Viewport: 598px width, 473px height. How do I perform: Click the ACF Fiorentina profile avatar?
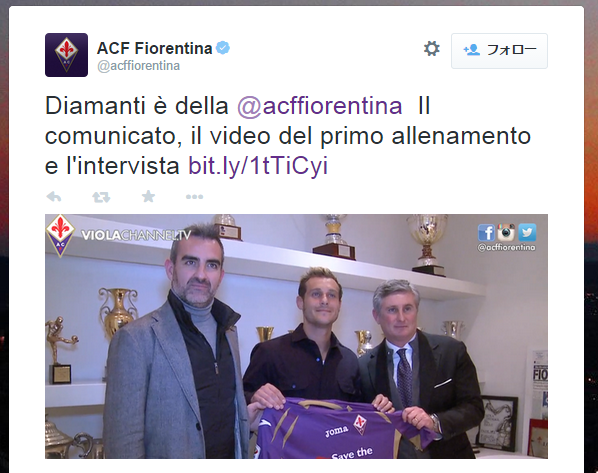pyautogui.click(x=66, y=55)
